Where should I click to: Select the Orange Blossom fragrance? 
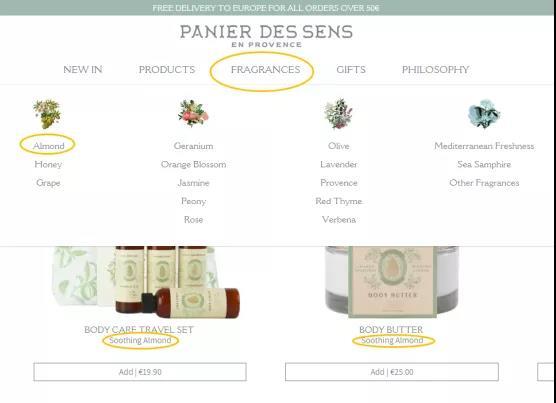(x=193, y=164)
